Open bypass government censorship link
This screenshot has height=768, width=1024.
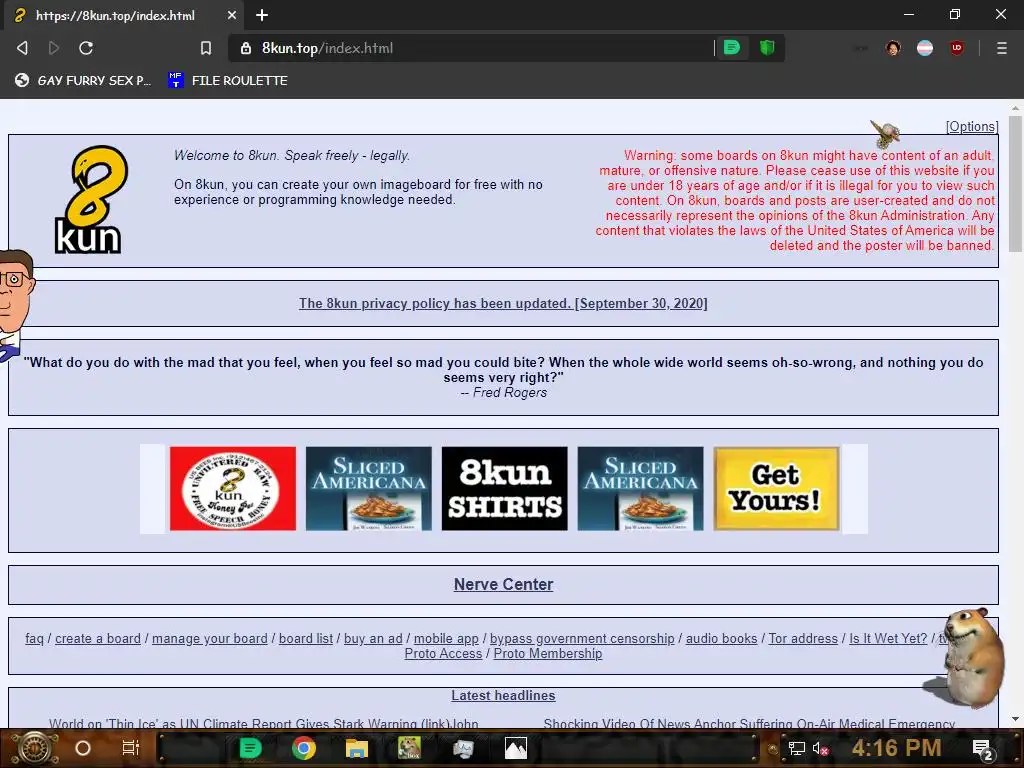pos(582,638)
